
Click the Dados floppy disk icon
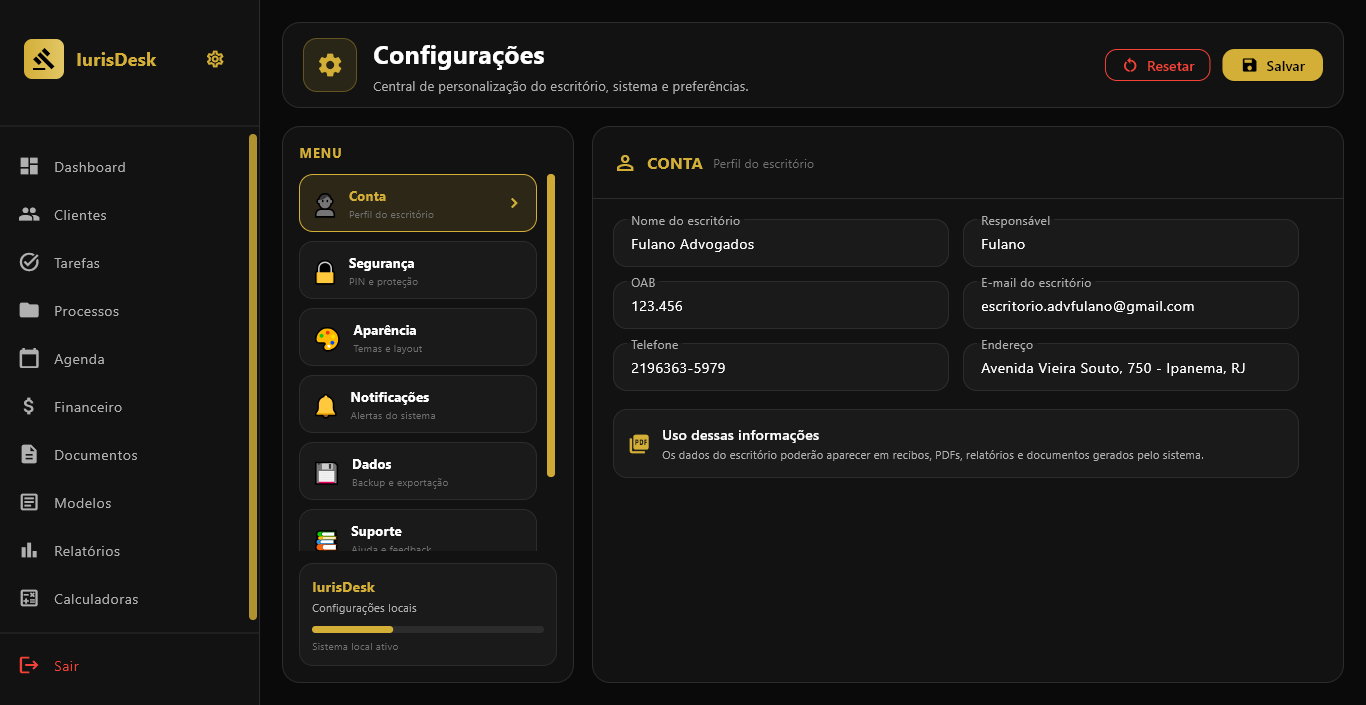[327, 473]
